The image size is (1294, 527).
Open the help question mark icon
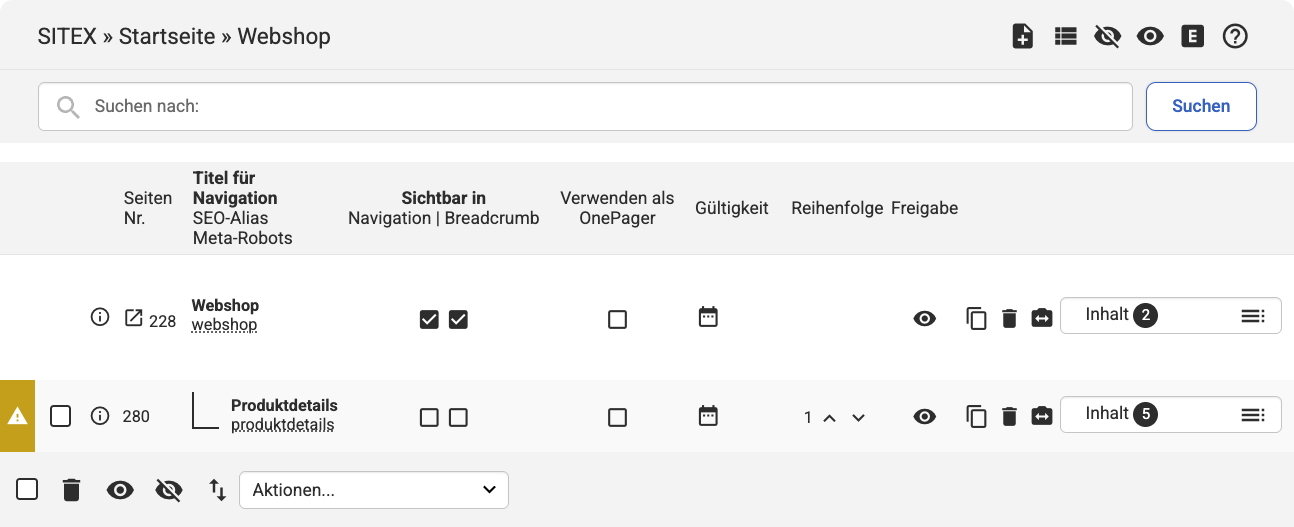coord(1236,37)
